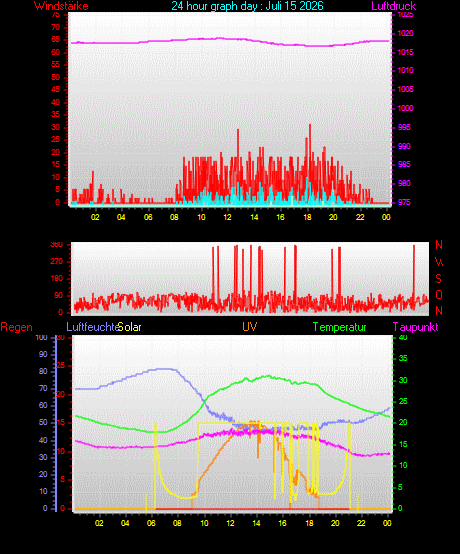460x554 pixels.
Task: Click the compass letter "O"
Action: click(x=439, y=295)
